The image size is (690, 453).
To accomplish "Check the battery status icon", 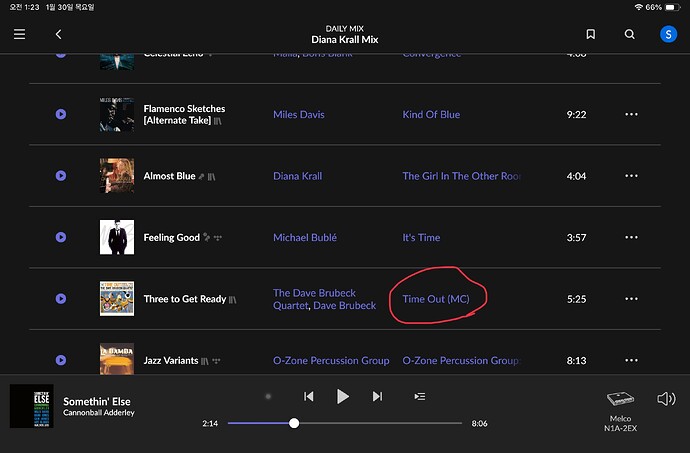I will [x=672, y=7].
